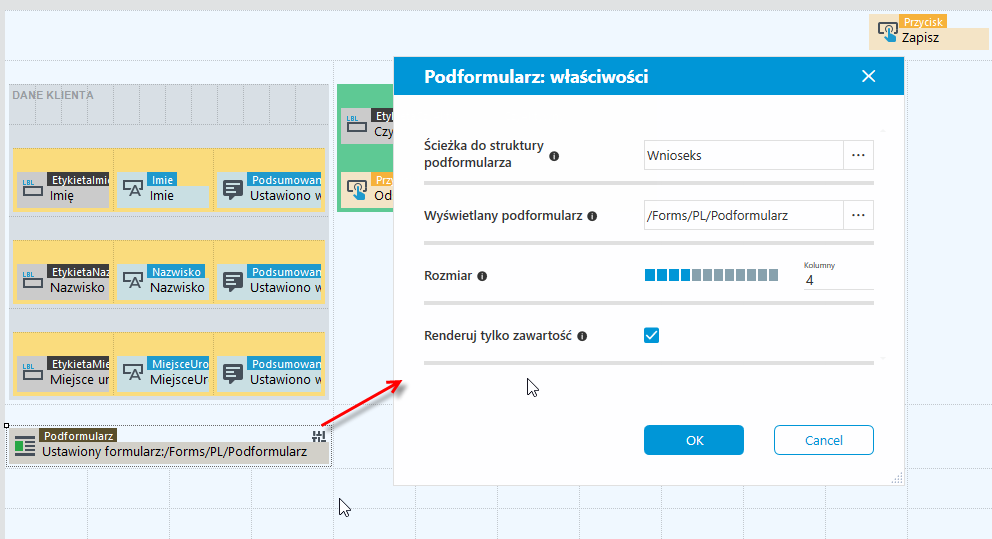This screenshot has width=992, height=539.
Task: Click the /Forms/PL/Podformularz input field
Action: 744,215
